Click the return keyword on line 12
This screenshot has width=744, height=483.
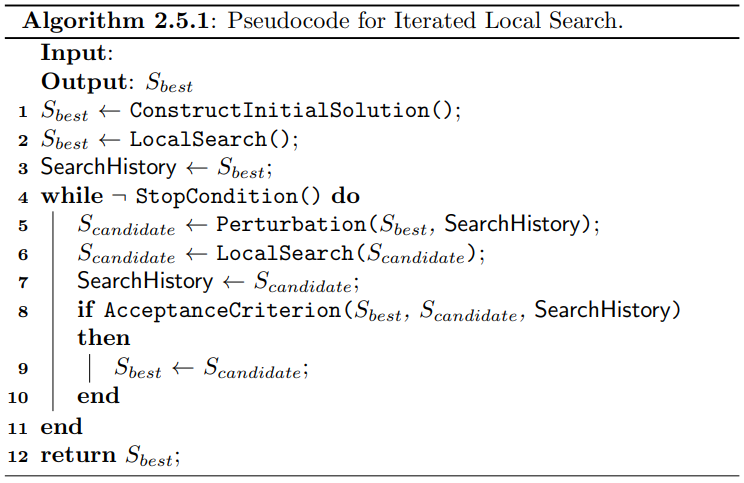coord(78,455)
